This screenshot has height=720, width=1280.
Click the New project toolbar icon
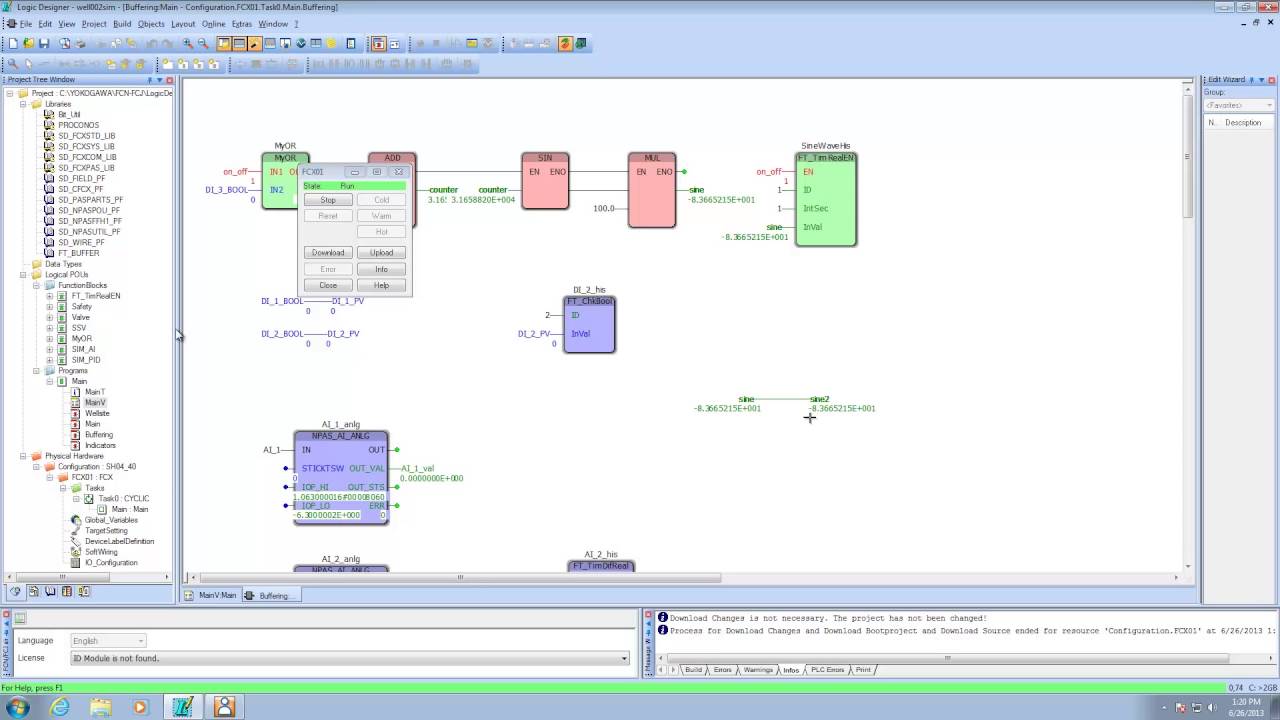click(14, 44)
